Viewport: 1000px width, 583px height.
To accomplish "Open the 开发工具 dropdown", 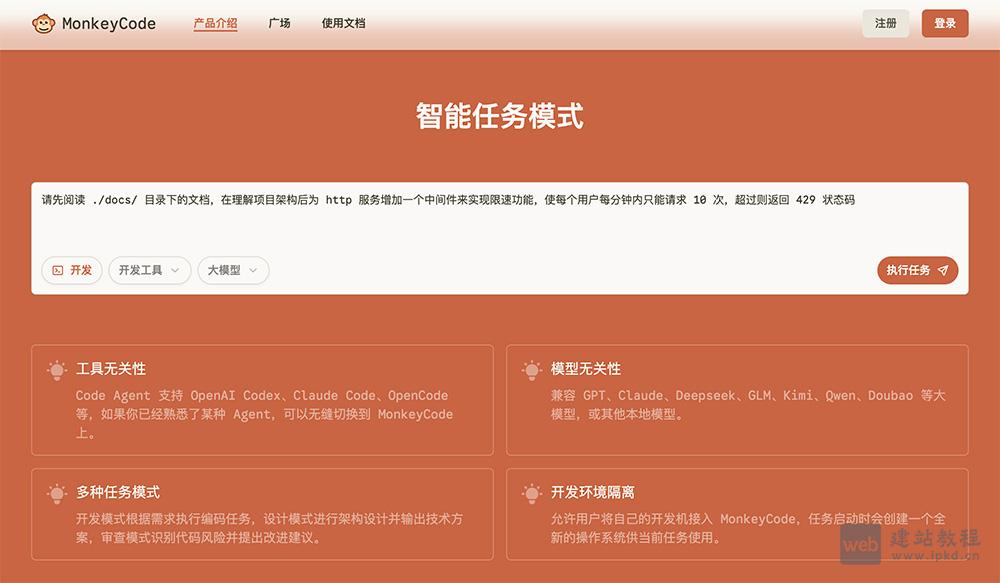I will [149, 270].
